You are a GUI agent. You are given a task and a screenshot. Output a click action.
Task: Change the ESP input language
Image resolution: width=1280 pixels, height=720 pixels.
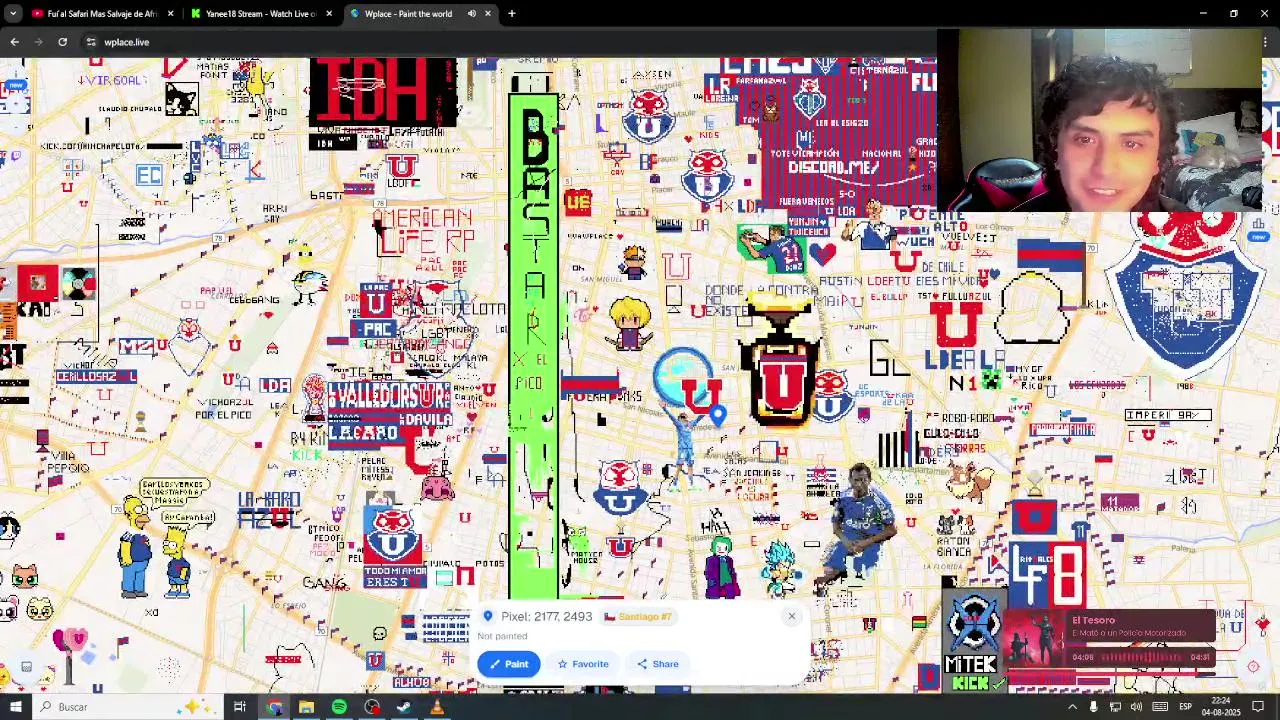(x=1184, y=707)
